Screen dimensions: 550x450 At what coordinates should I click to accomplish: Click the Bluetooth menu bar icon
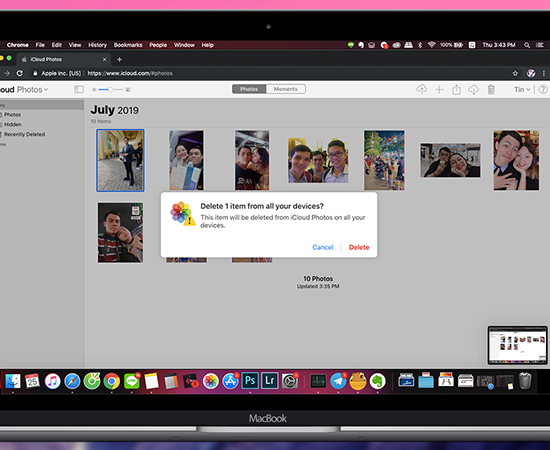420,45
